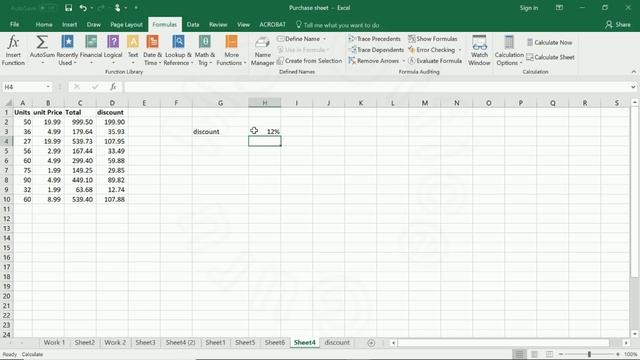Open the undo history dropdown

tap(92, 8)
